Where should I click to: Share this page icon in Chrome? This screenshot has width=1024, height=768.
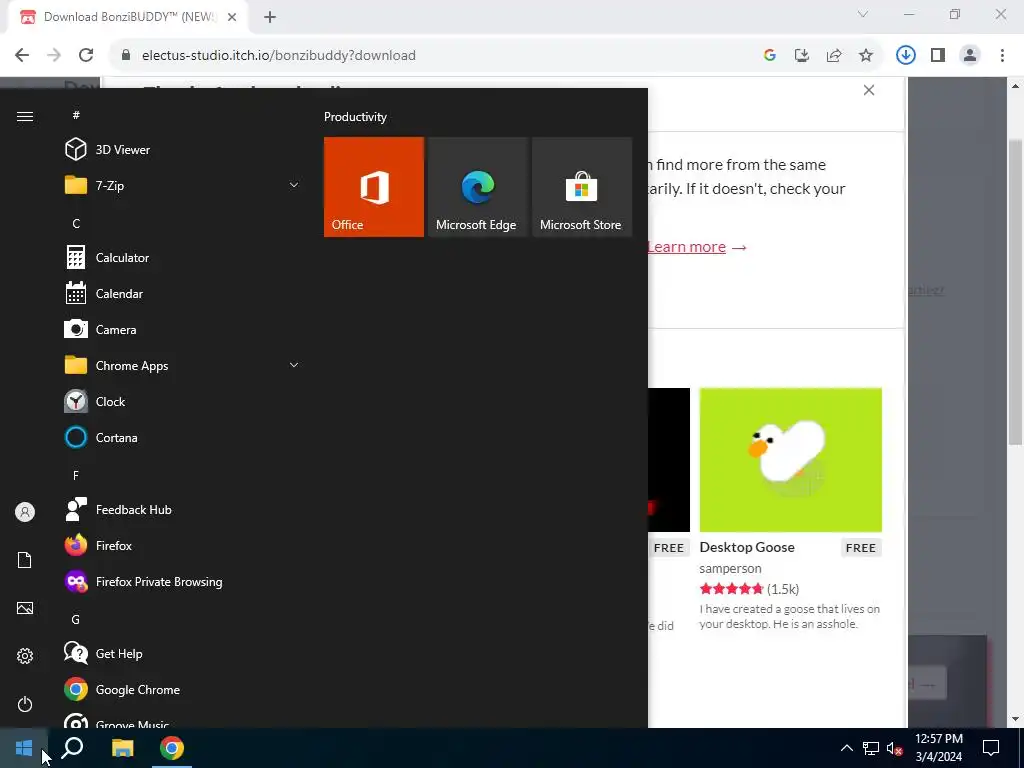(x=833, y=56)
